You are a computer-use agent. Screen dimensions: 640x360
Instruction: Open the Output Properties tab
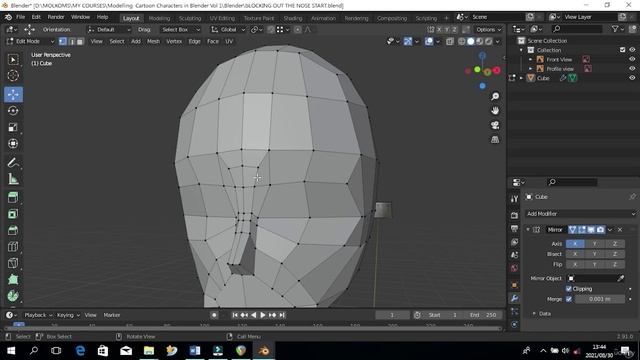514,229
